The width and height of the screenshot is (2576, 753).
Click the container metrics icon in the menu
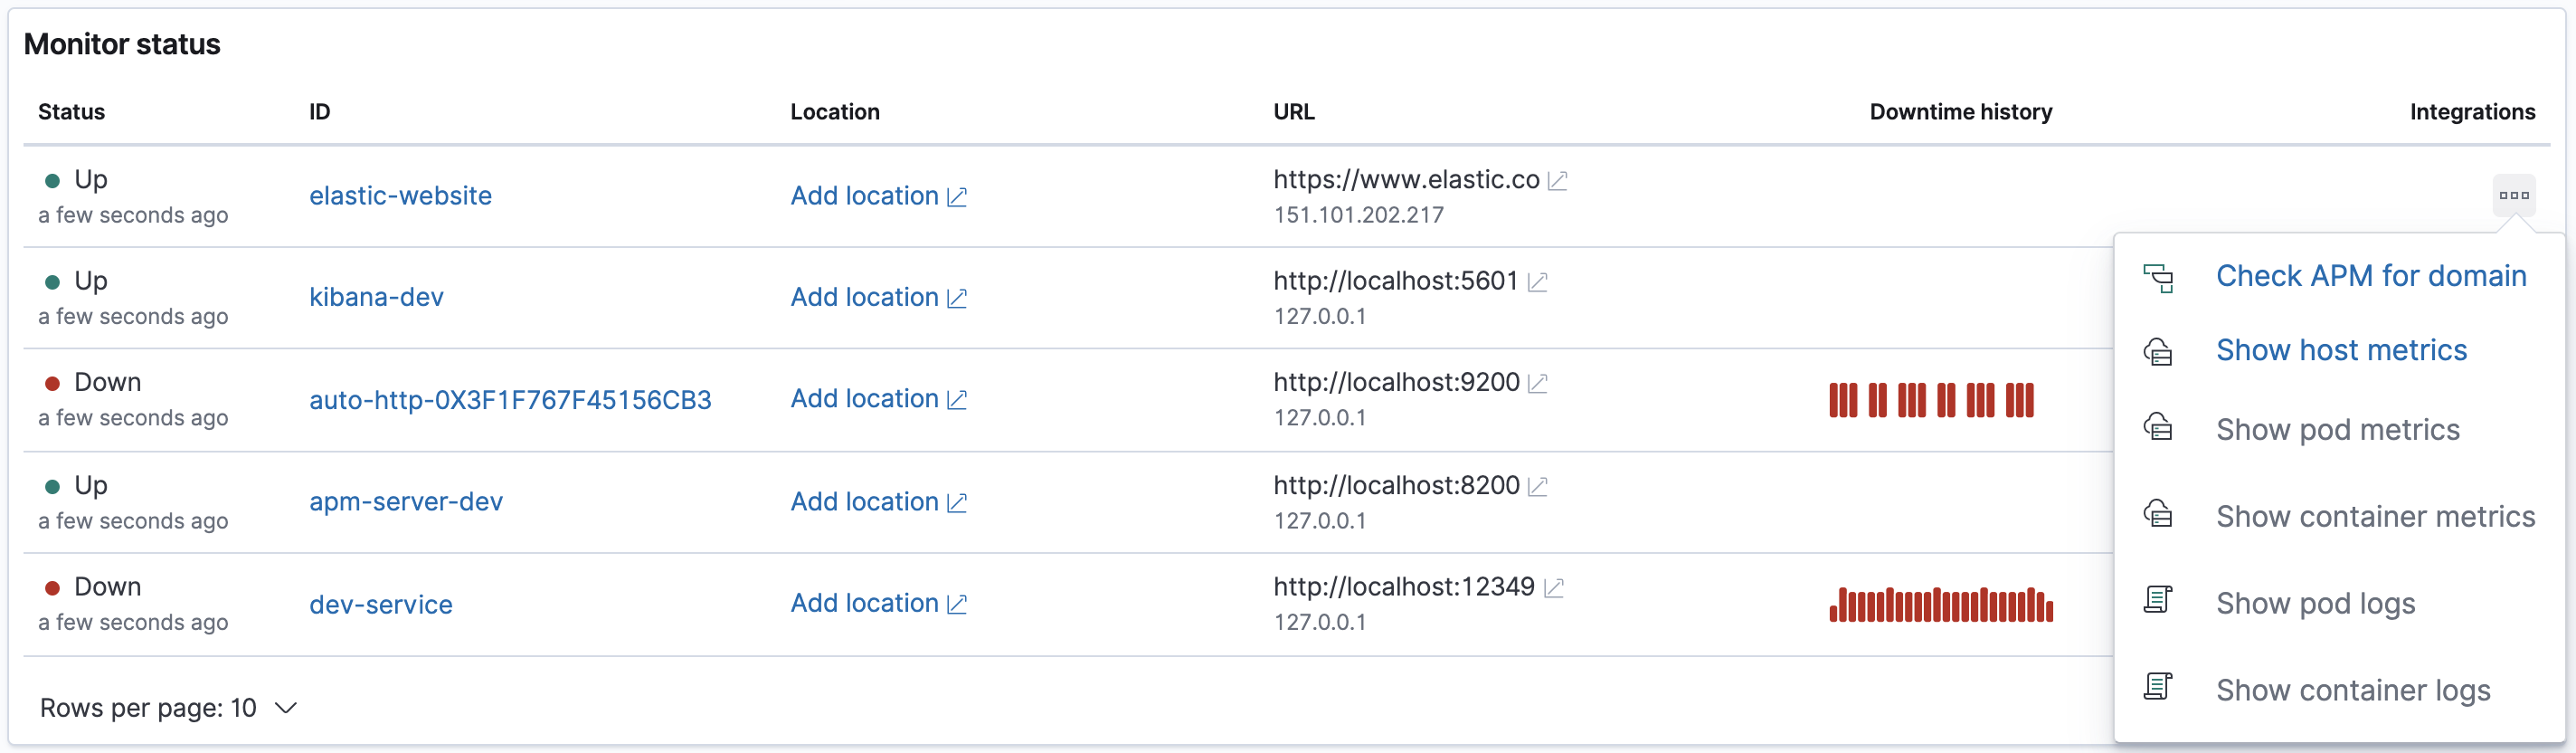(2160, 515)
